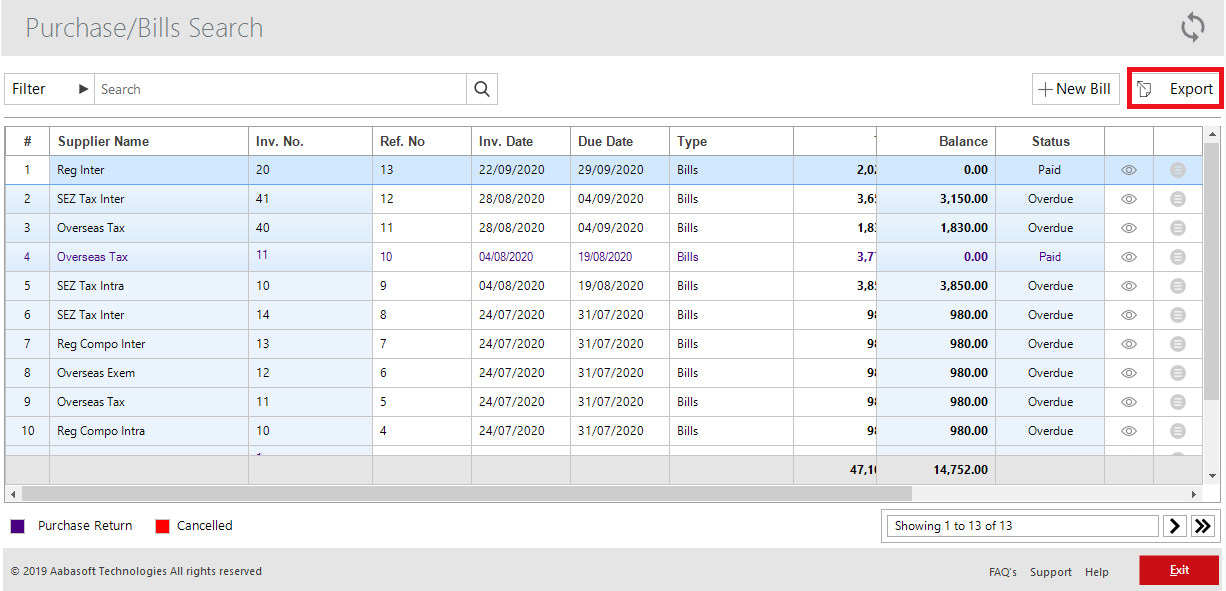The image size is (1226, 591).
Task: View details of the Reg Inter bill
Action: point(1128,170)
